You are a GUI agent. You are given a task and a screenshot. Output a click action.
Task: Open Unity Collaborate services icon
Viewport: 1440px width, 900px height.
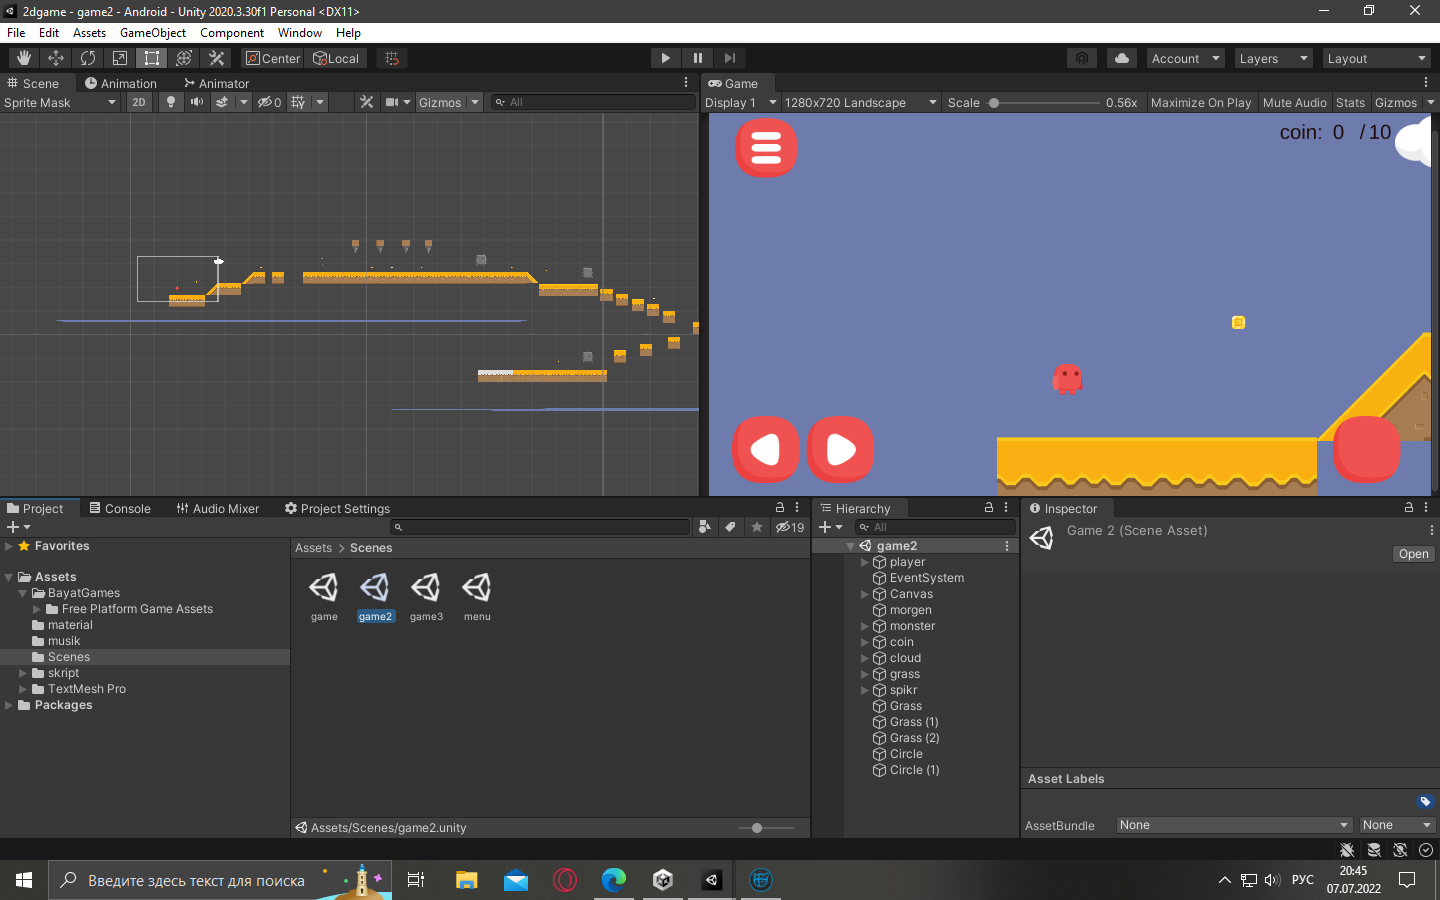click(1082, 58)
